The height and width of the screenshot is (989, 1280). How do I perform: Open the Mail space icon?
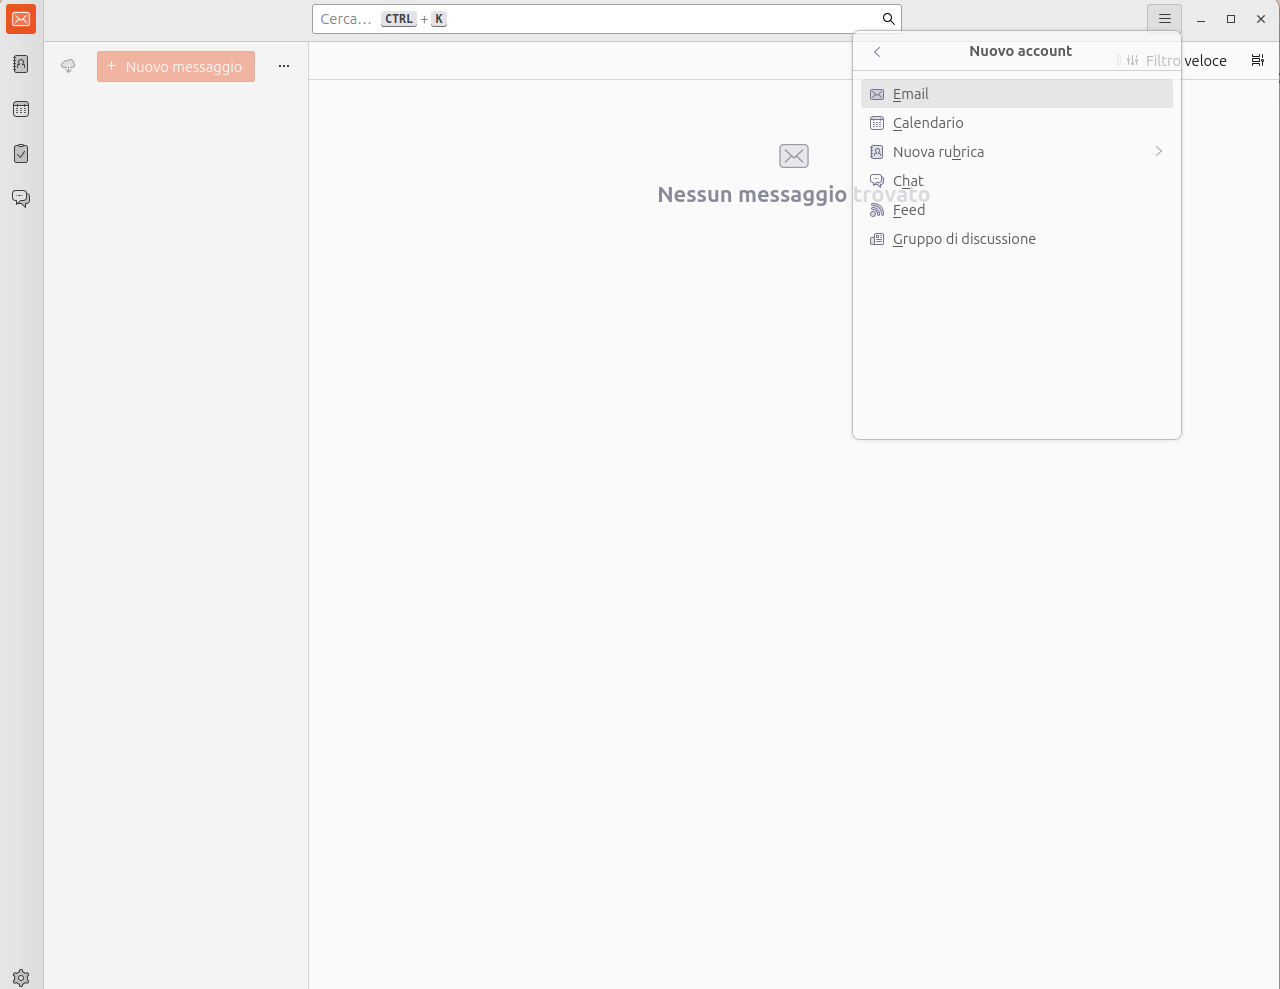click(21, 19)
